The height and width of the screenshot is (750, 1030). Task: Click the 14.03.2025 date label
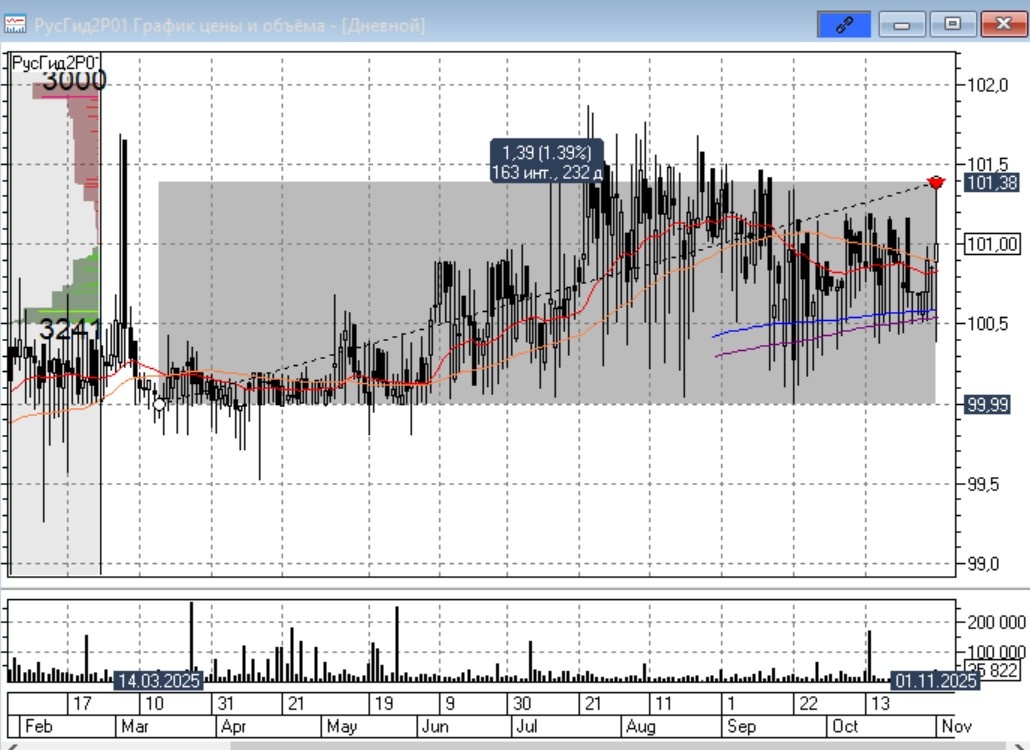pos(158,681)
